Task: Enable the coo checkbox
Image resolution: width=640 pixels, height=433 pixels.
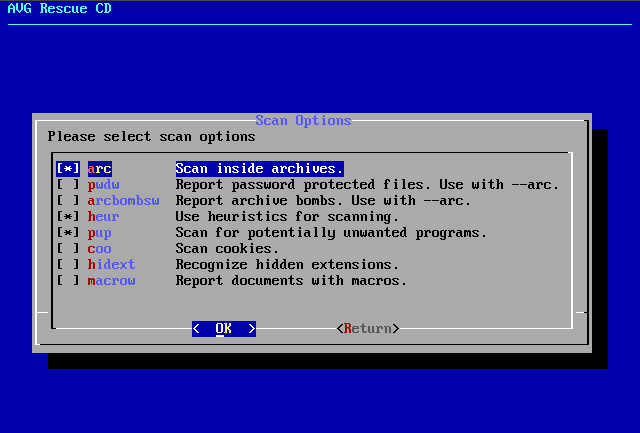Action: (x=68, y=249)
